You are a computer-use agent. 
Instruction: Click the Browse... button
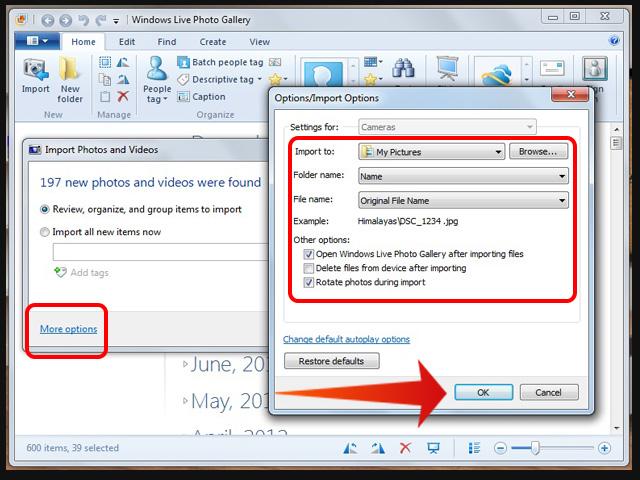(538, 151)
